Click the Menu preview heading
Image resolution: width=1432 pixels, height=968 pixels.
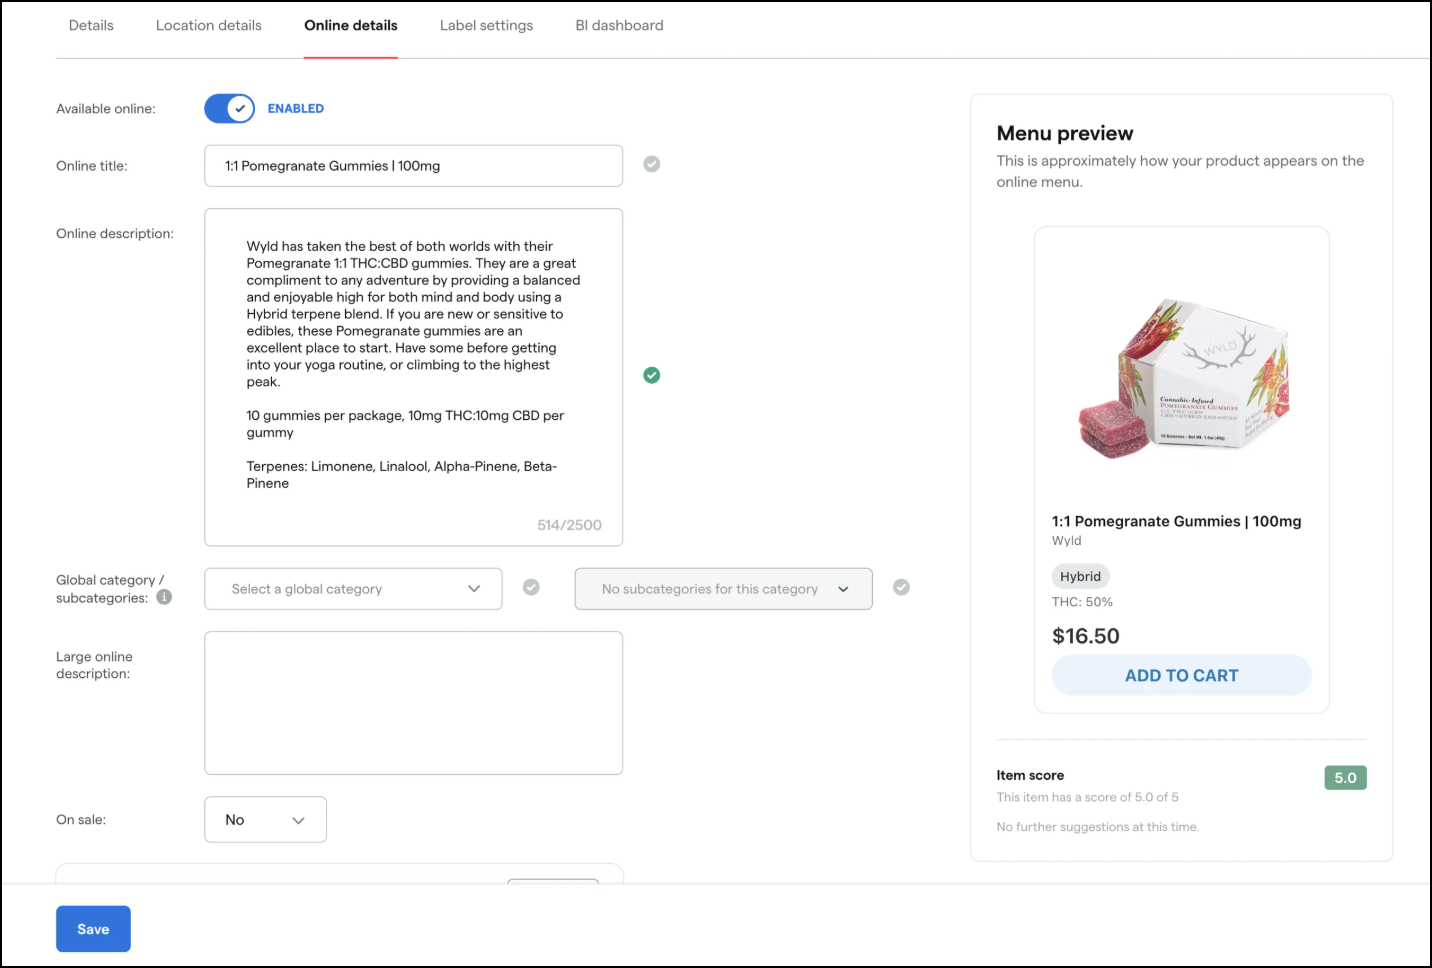pyautogui.click(x=1065, y=134)
